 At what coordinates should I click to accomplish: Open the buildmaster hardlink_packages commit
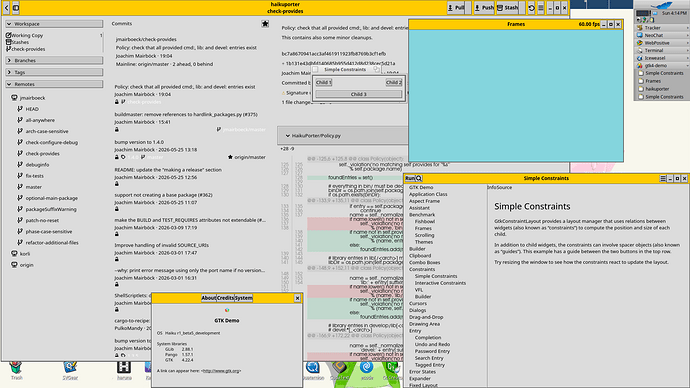(190, 122)
